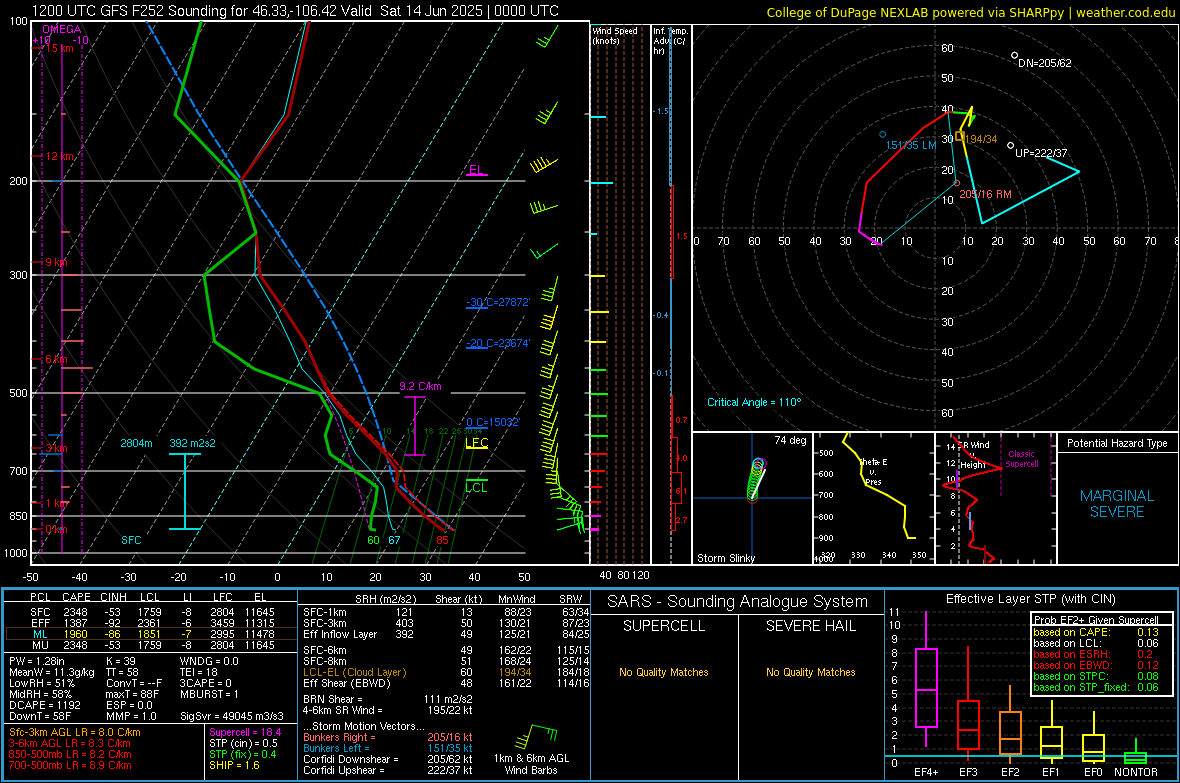Click the based on CAPE probability row

(1096, 632)
